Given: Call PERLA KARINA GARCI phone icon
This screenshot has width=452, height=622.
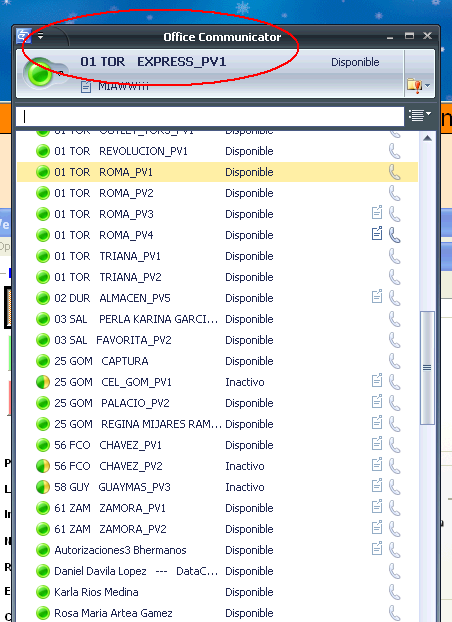Looking at the screenshot, I should (394, 319).
